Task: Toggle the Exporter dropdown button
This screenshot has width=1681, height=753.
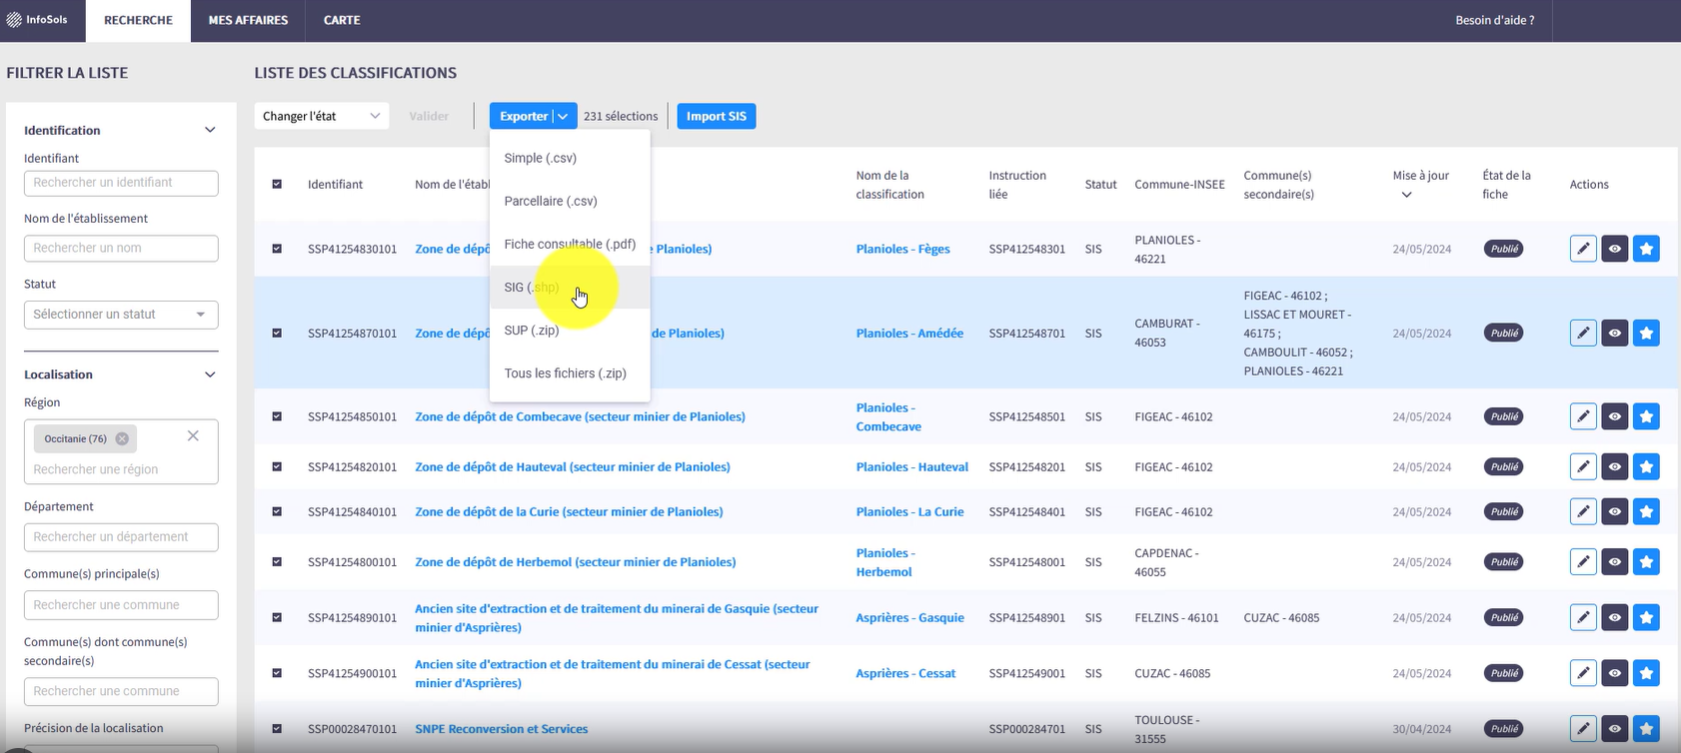Action: coord(533,116)
